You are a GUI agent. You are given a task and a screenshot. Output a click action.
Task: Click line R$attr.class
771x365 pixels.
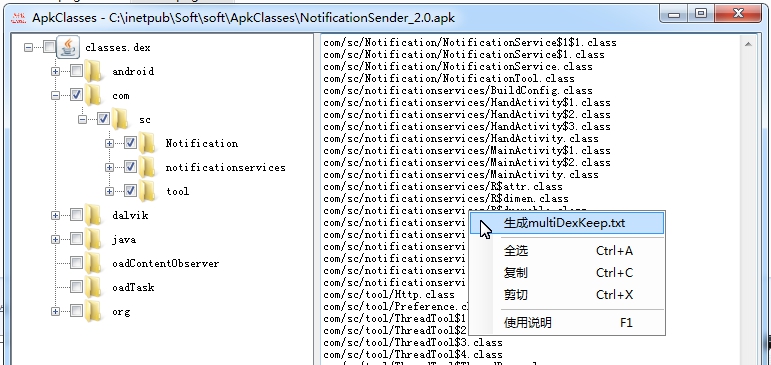pyautogui.click(x=443, y=186)
